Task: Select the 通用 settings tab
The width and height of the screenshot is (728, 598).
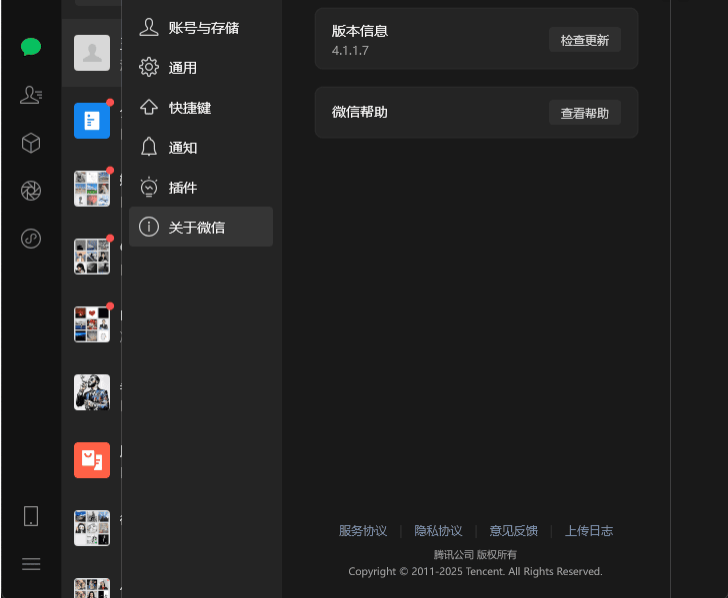Action: 201,68
